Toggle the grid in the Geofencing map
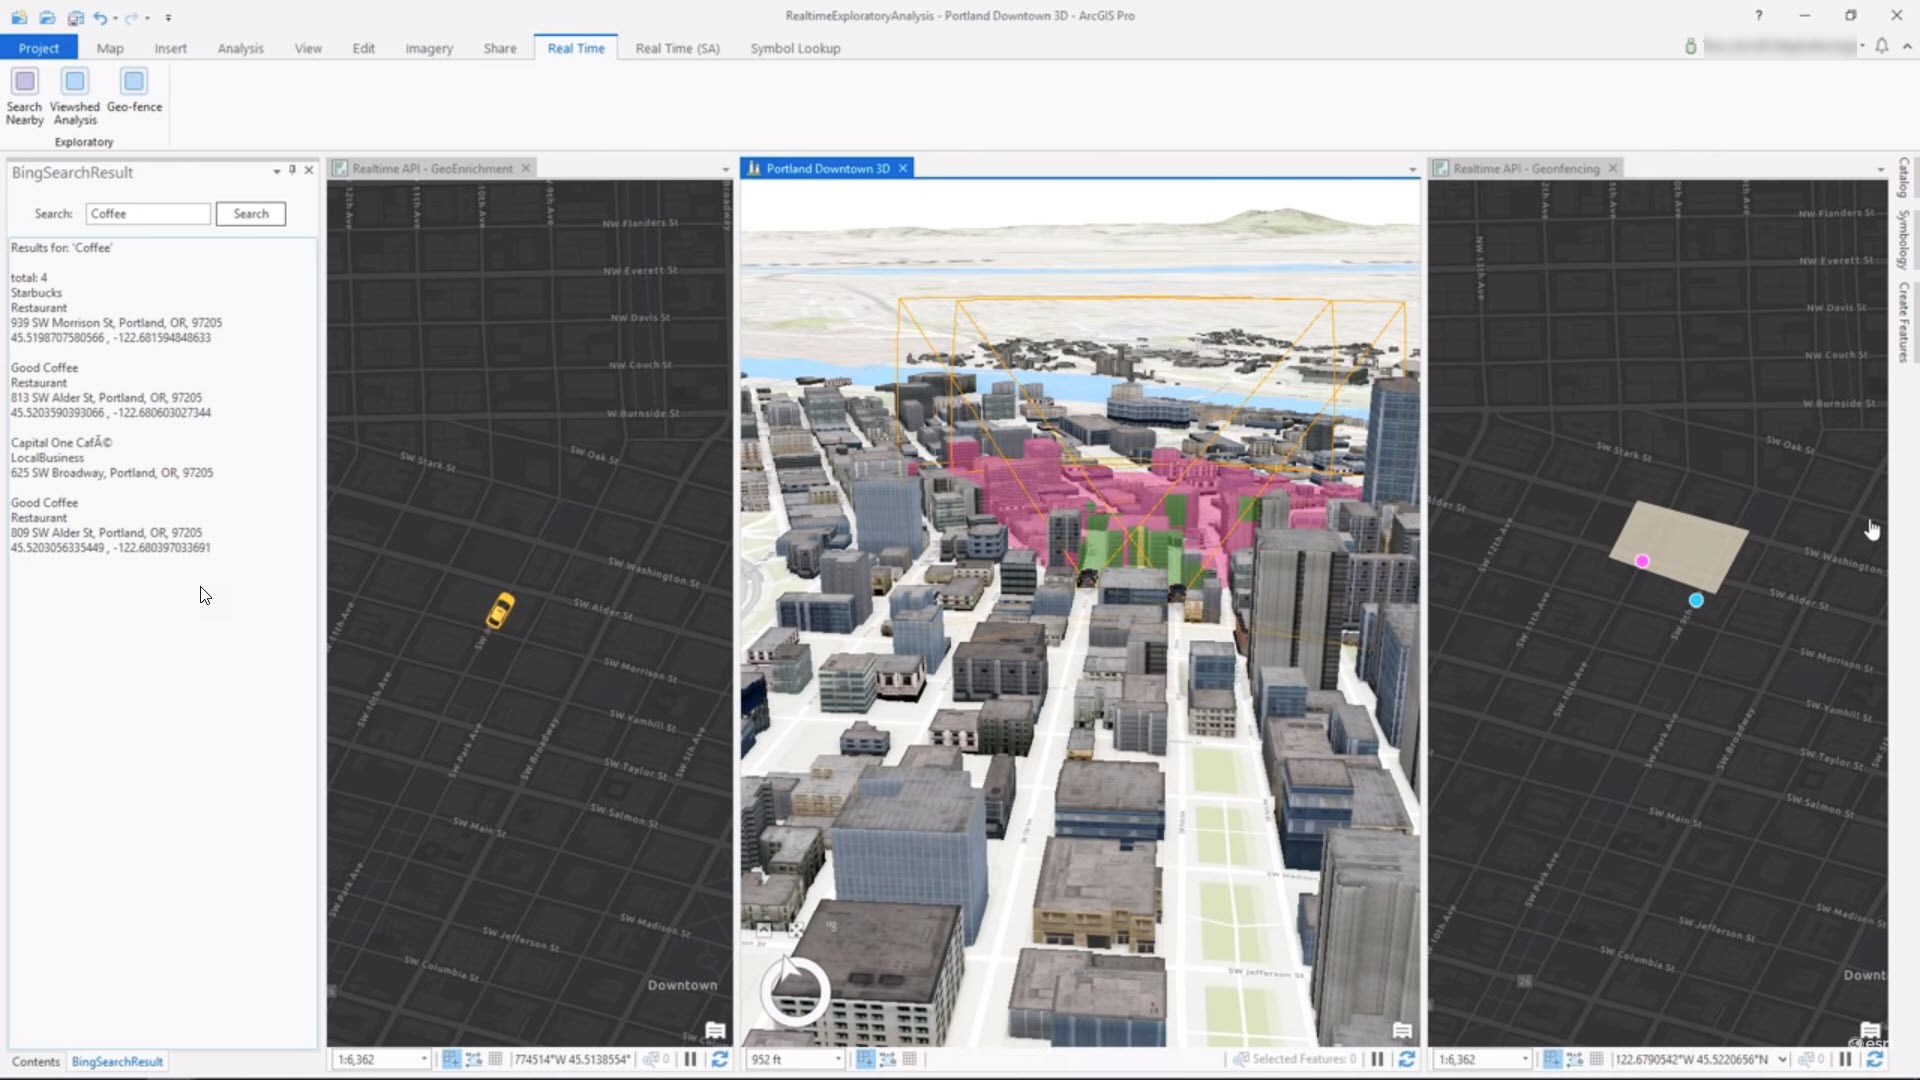1920x1080 pixels. pos(1596,1059)
